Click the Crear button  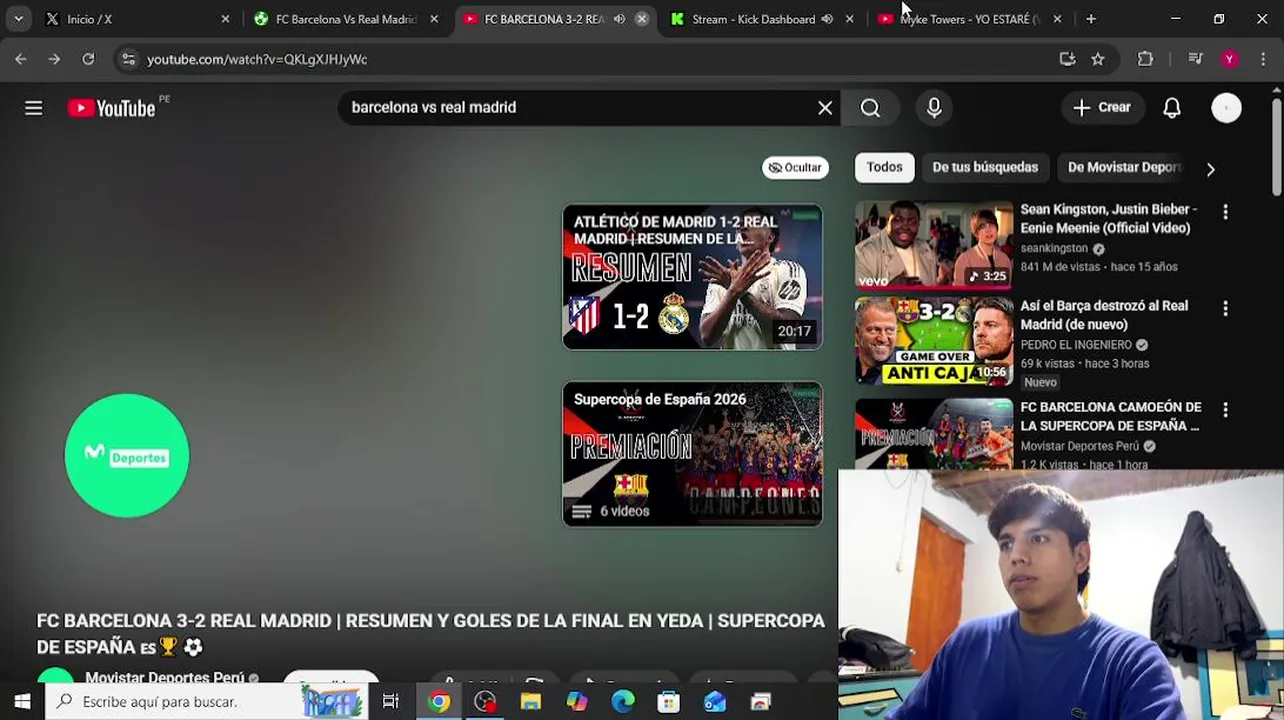(x=1102, y=108)
